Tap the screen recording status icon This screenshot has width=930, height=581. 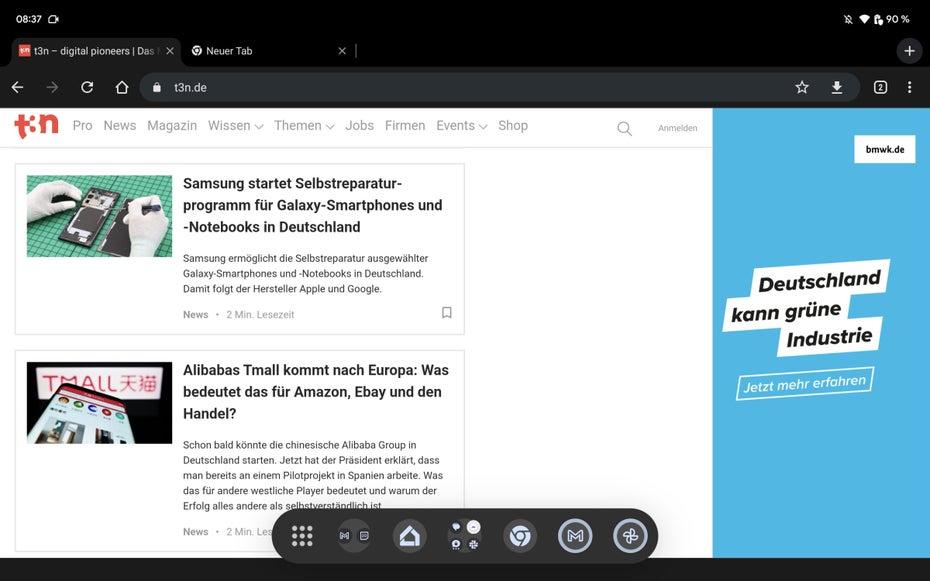[53, 19]
